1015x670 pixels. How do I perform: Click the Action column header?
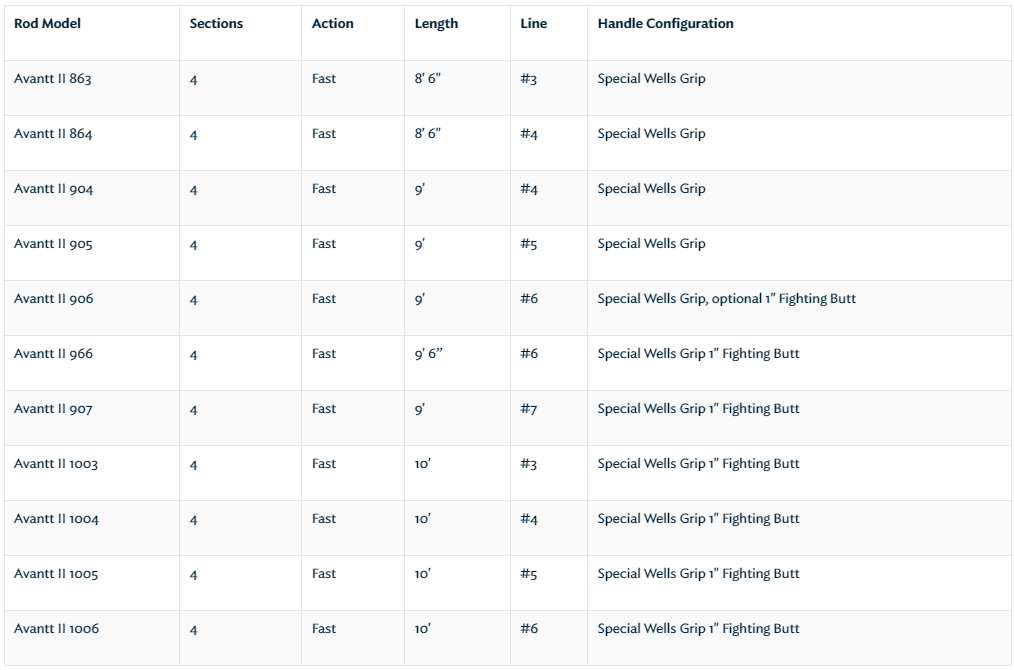click(x=332, y=24)
